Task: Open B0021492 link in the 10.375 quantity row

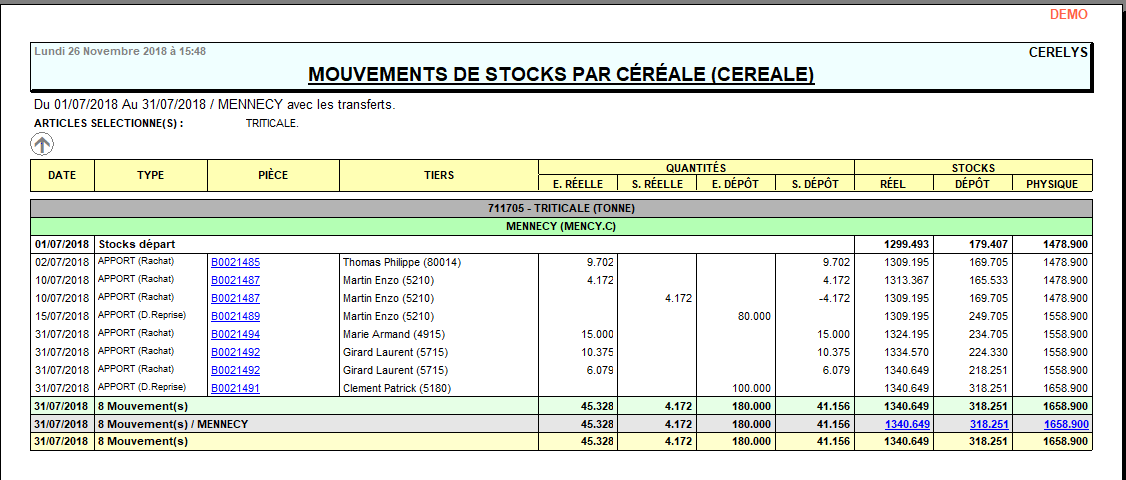Action: tap(235, 352)
